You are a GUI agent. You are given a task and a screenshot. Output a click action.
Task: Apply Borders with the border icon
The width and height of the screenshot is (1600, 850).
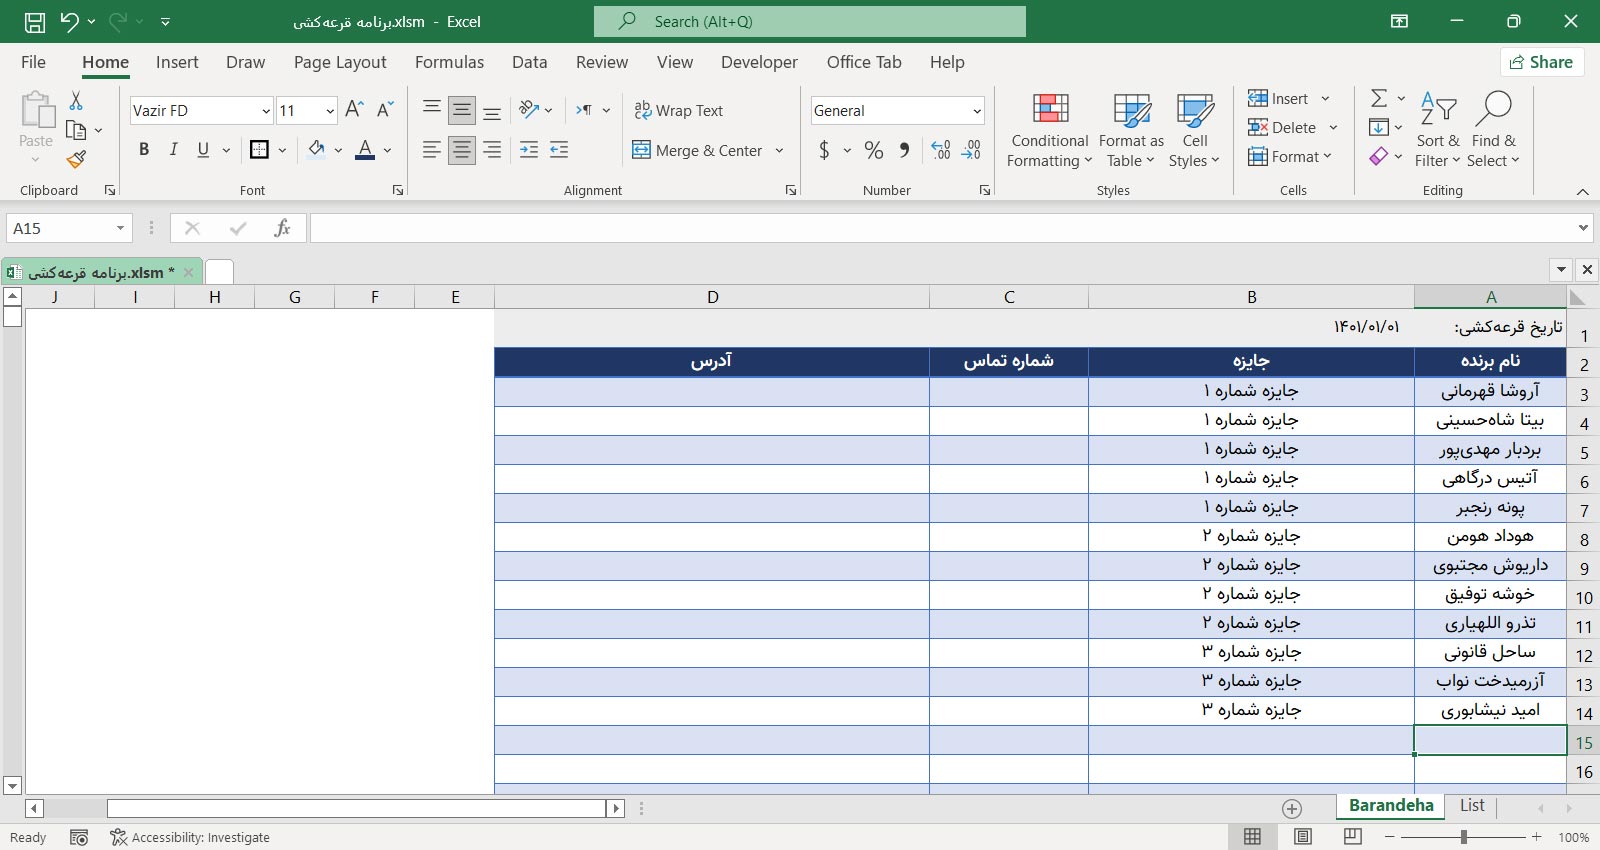(x=259, y=150)
